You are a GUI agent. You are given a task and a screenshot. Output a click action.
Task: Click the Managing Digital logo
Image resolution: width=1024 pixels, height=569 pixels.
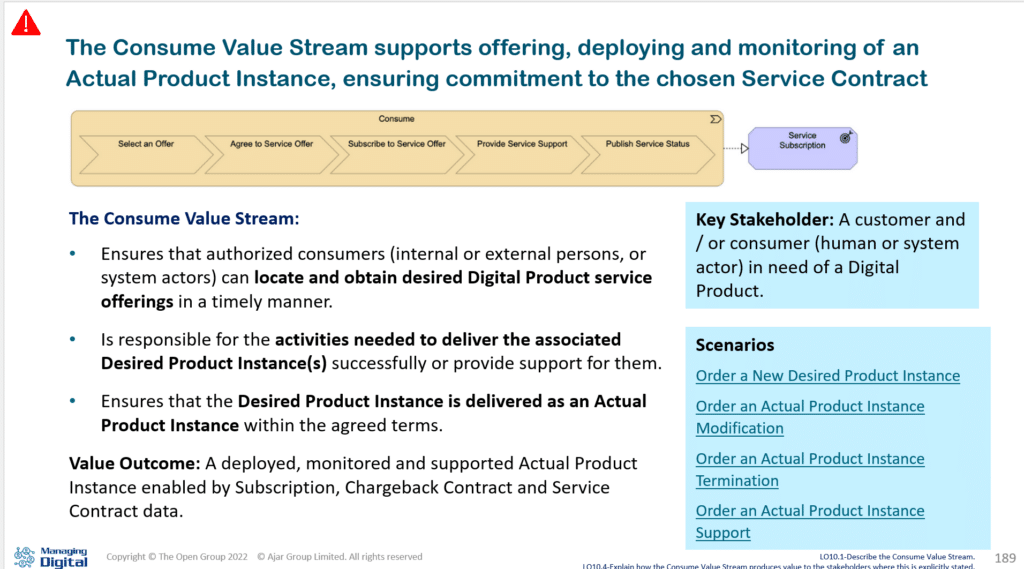click(51, 557)
